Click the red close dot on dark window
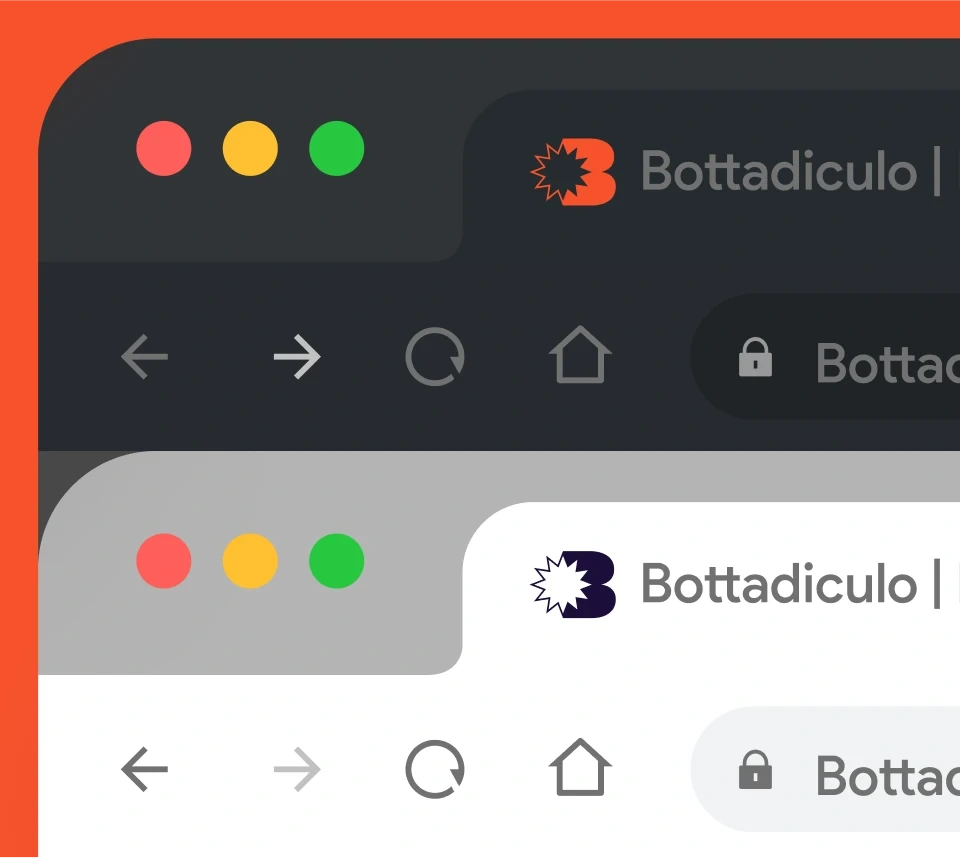The width and height of the screenshot is (960, 858). [x=163, y=148]
